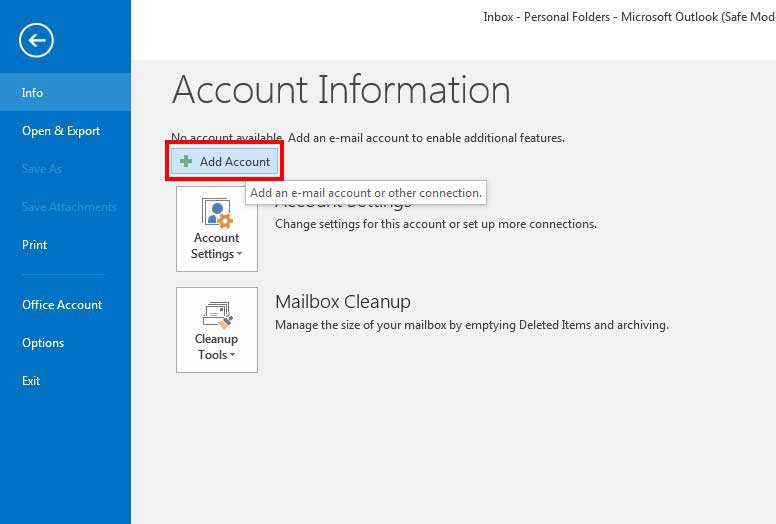Click Exit in the sidebar
This screenshot has width=776, height=524.
65,381
